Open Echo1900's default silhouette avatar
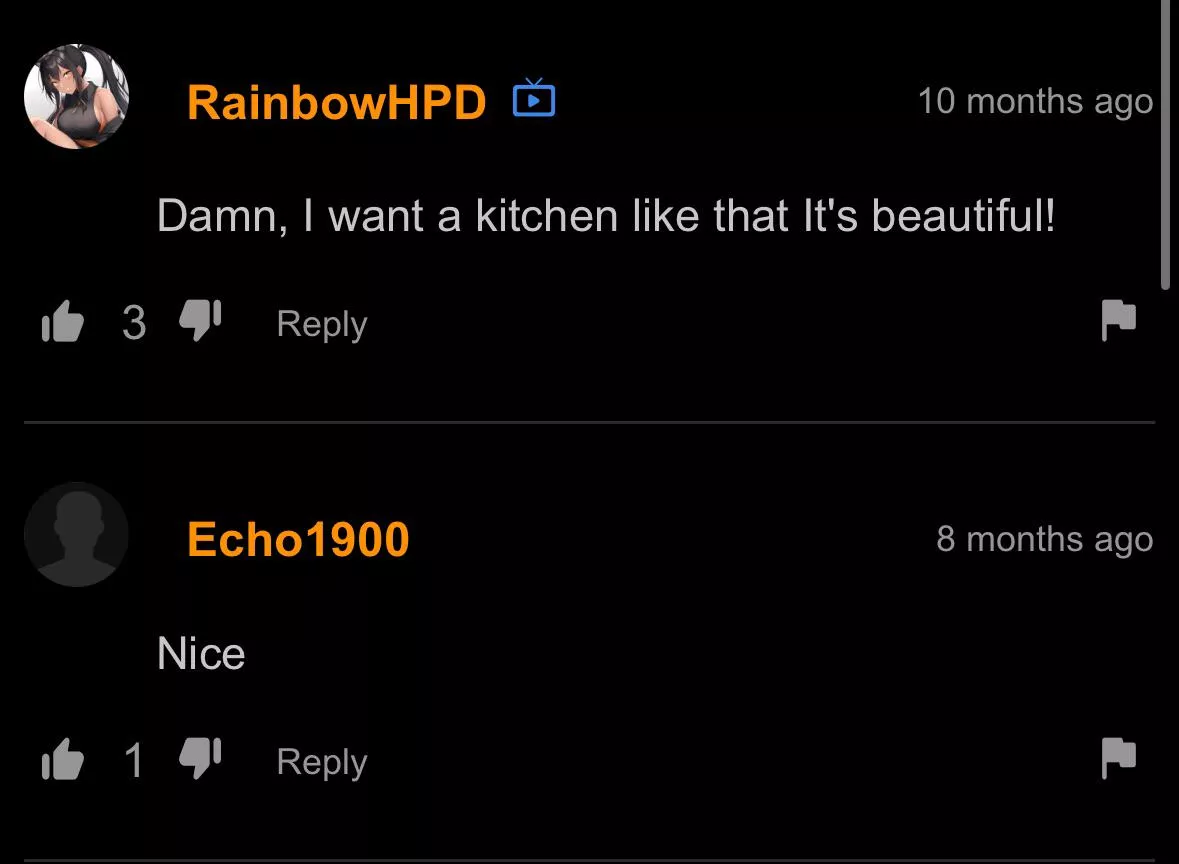The width and height of the screenshot is (1179, 864). click(76, 534)
